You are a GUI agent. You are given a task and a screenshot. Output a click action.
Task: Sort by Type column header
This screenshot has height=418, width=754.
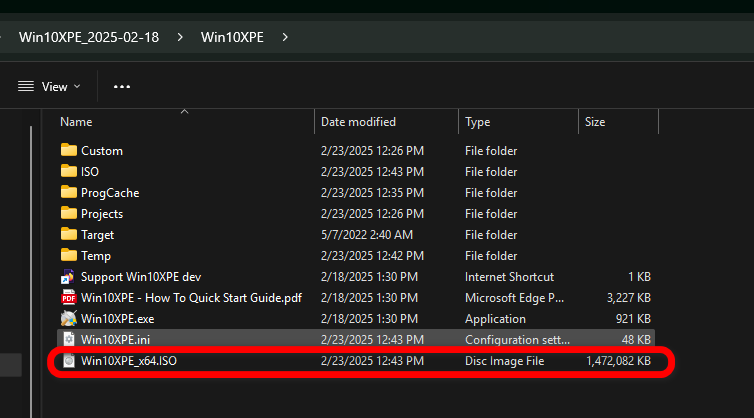[478, 122]
